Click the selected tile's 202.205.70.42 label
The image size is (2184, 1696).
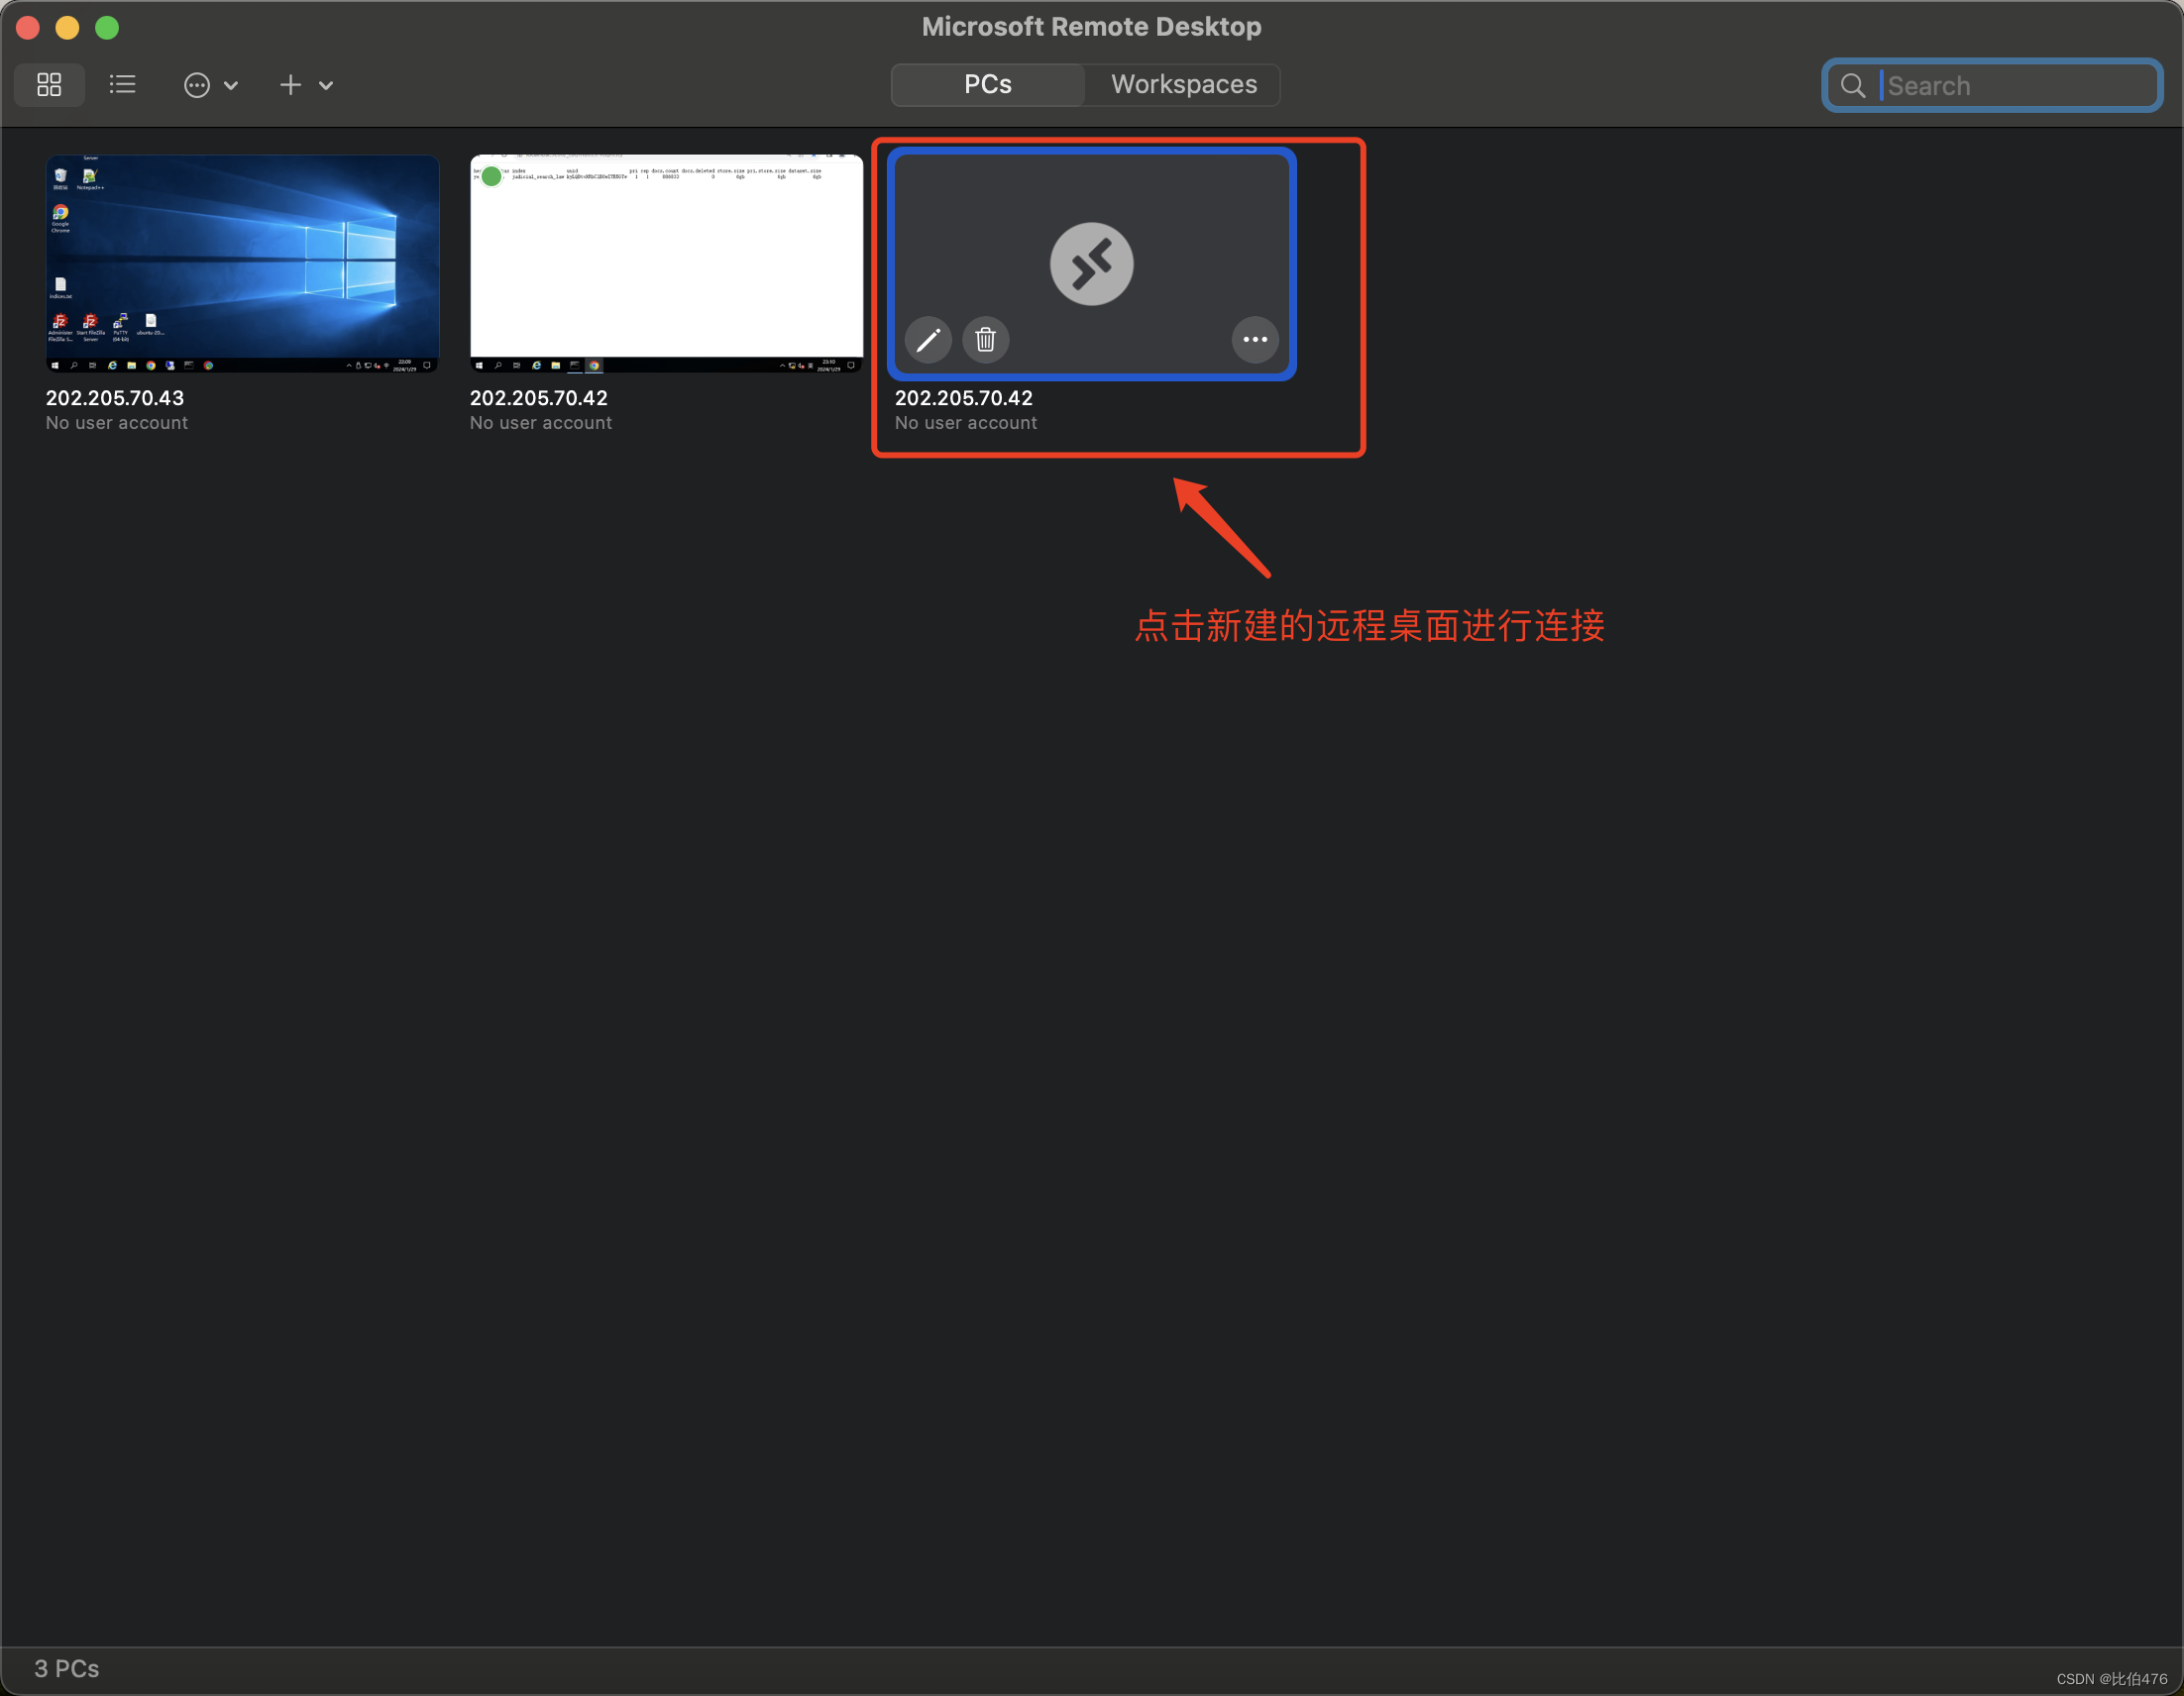point(963,398)
